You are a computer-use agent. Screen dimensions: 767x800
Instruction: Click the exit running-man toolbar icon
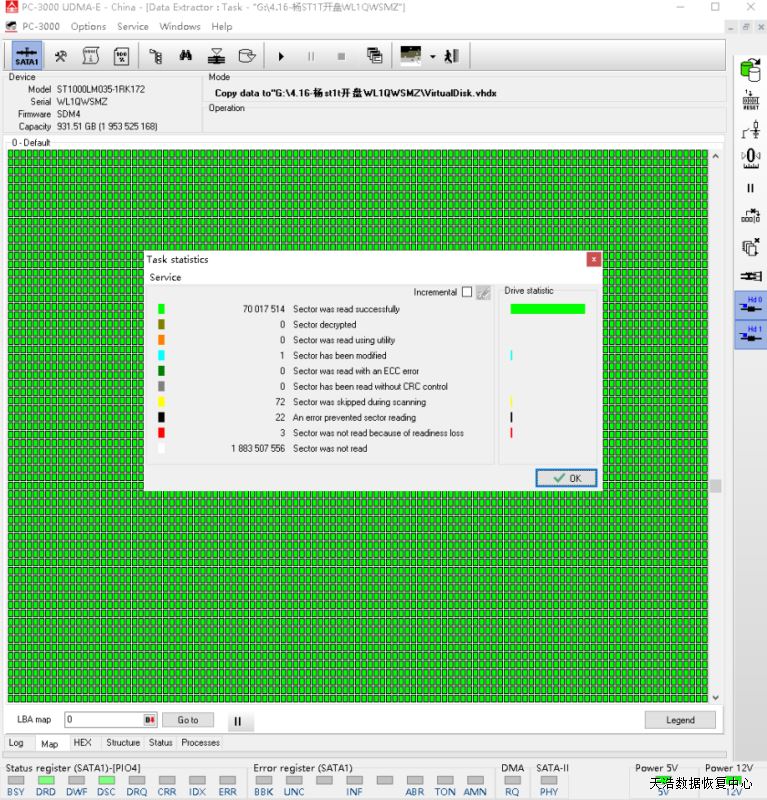[451, 56]
